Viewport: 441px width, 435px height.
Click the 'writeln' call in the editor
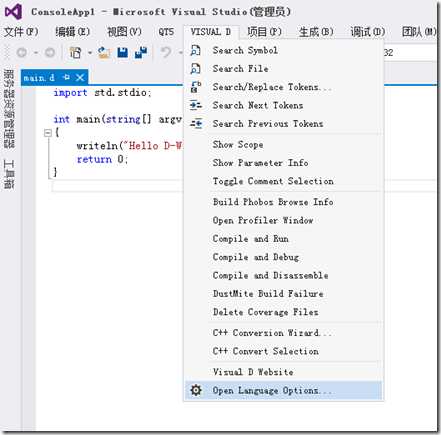pos(97,146)
